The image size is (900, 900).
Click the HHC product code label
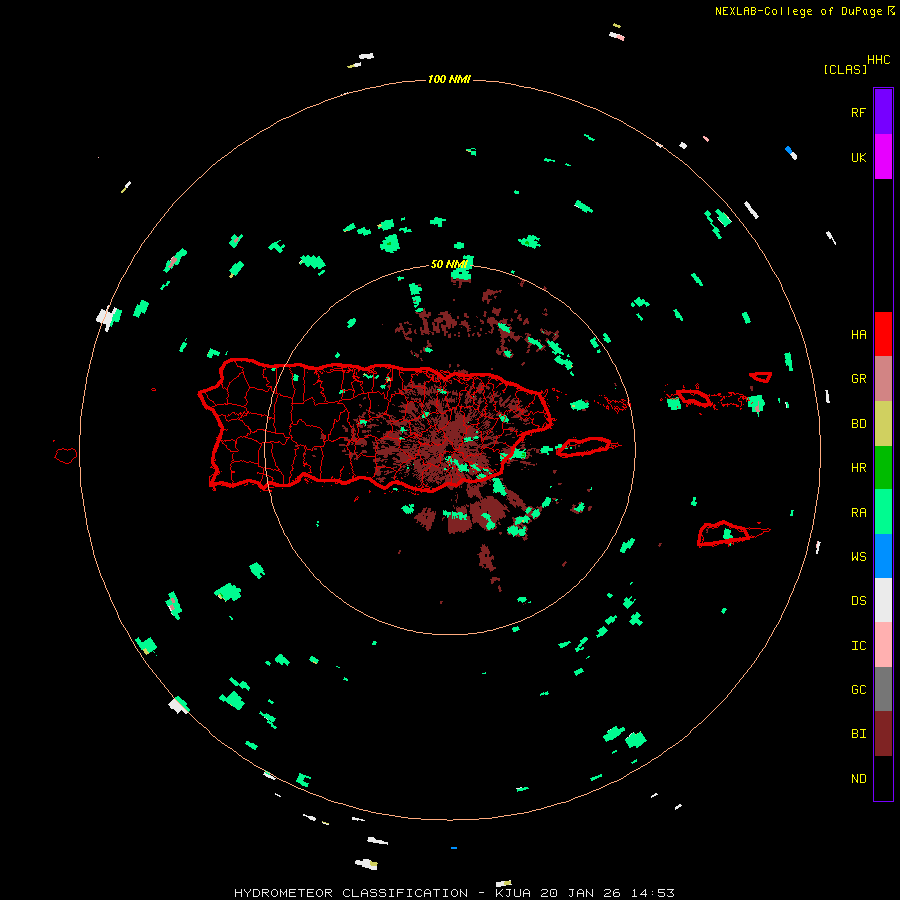tap(878, 60)
